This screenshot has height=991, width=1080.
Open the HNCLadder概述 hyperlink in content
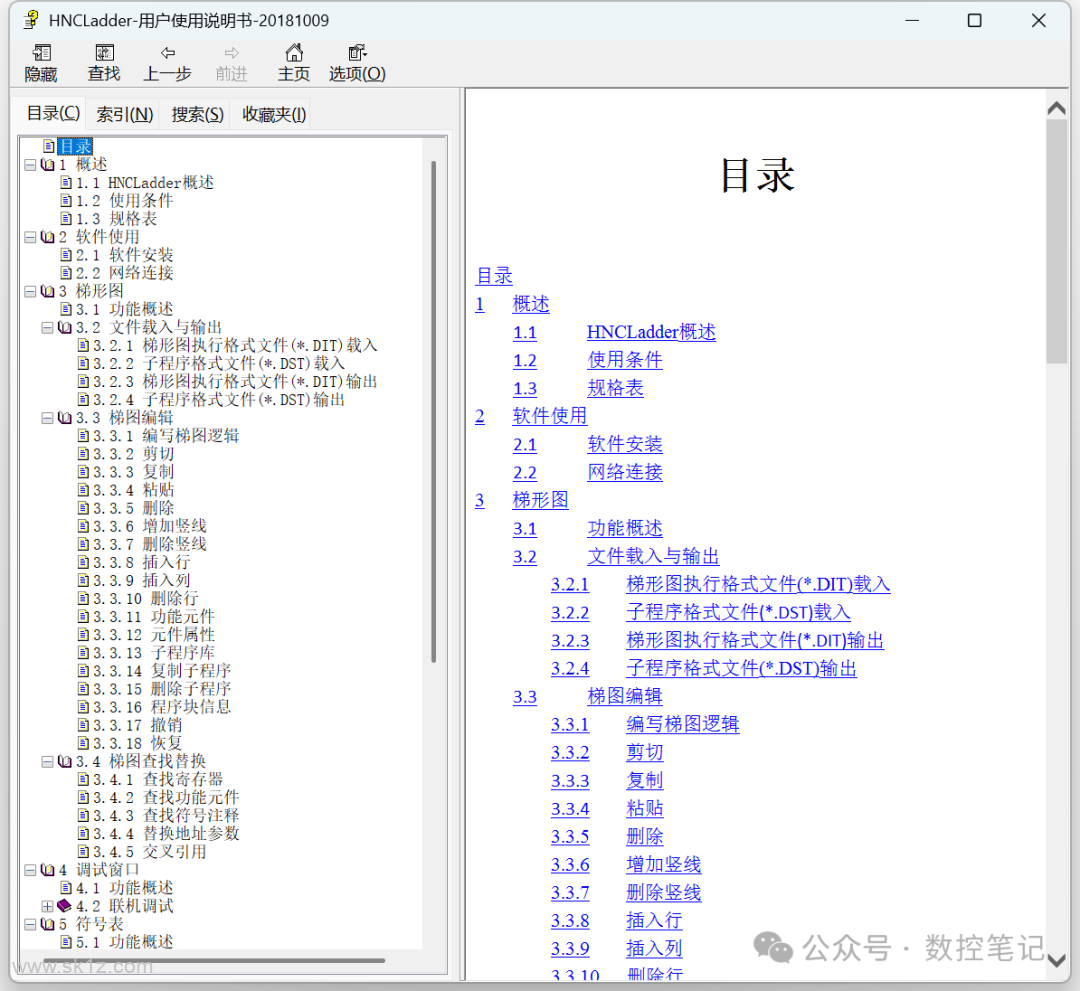coord(651,332)
